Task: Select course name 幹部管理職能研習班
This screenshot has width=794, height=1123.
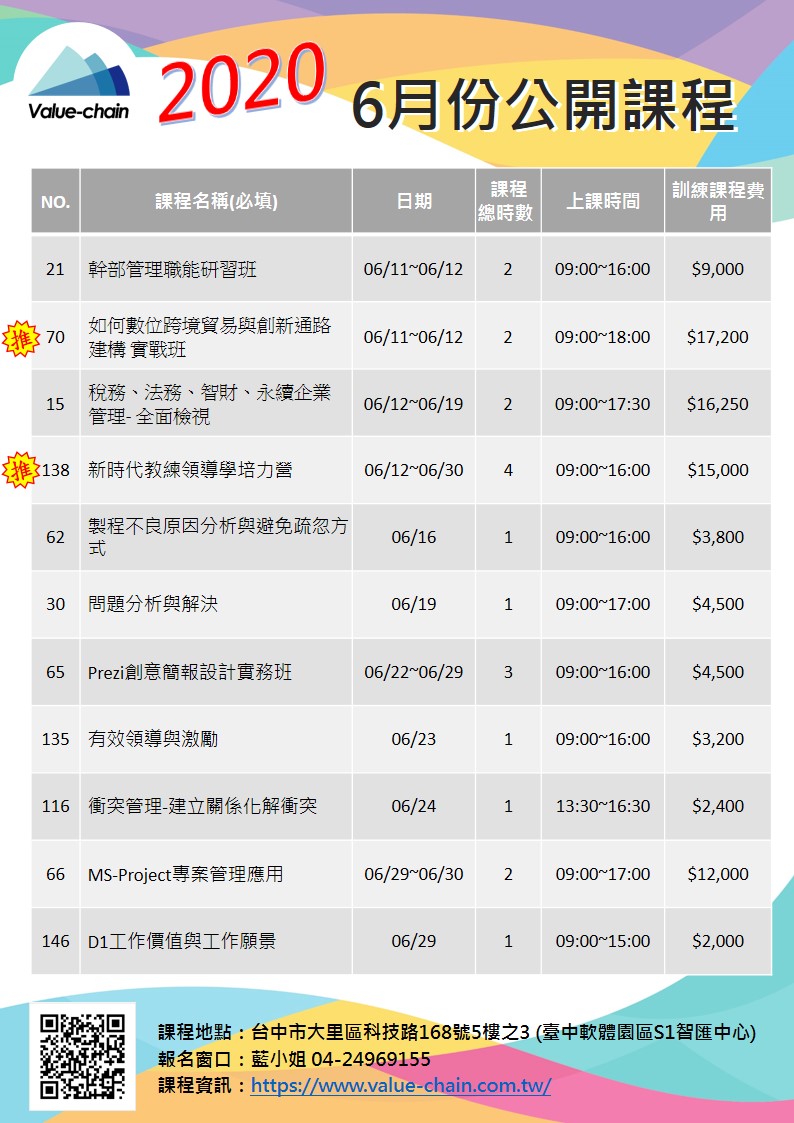Action: pyautogui.click(x=172, y=269)
